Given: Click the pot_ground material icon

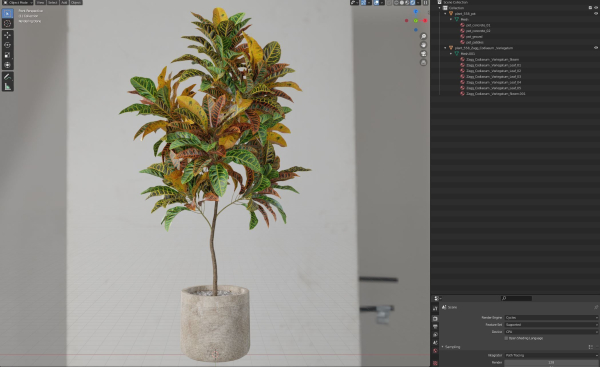Looking at the screenshot, I should [x=462, y=37].
